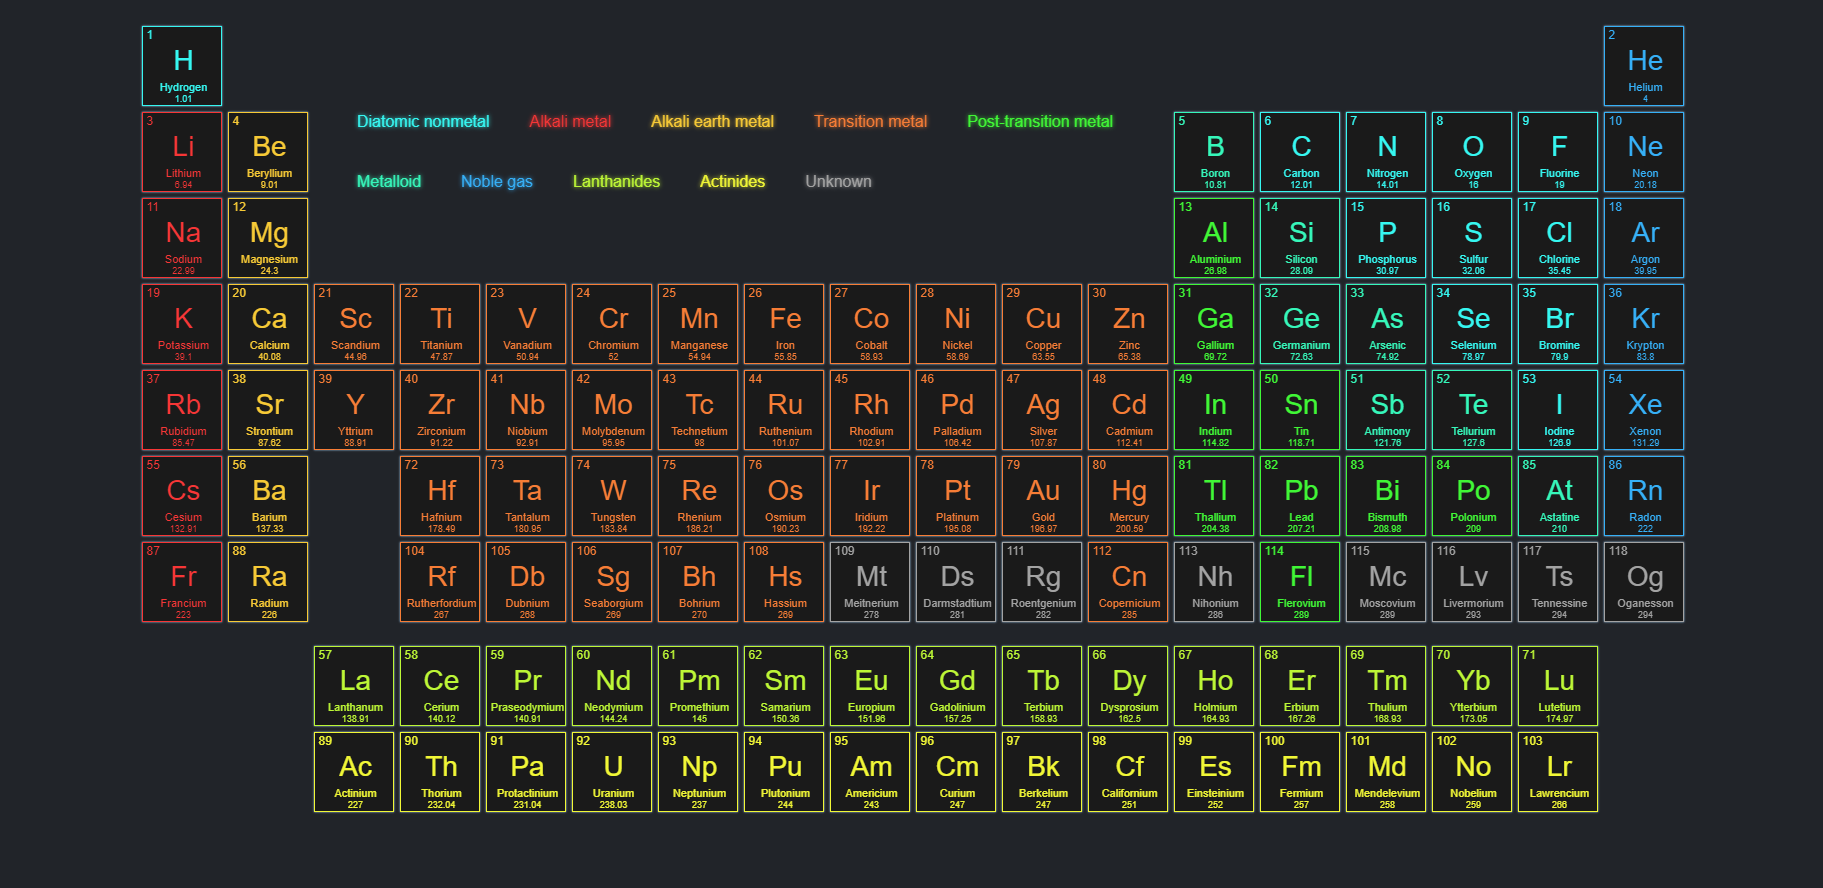Click the Platinum element tile
The height and width of the screenshot is (888, 1823).
(956, 496)
